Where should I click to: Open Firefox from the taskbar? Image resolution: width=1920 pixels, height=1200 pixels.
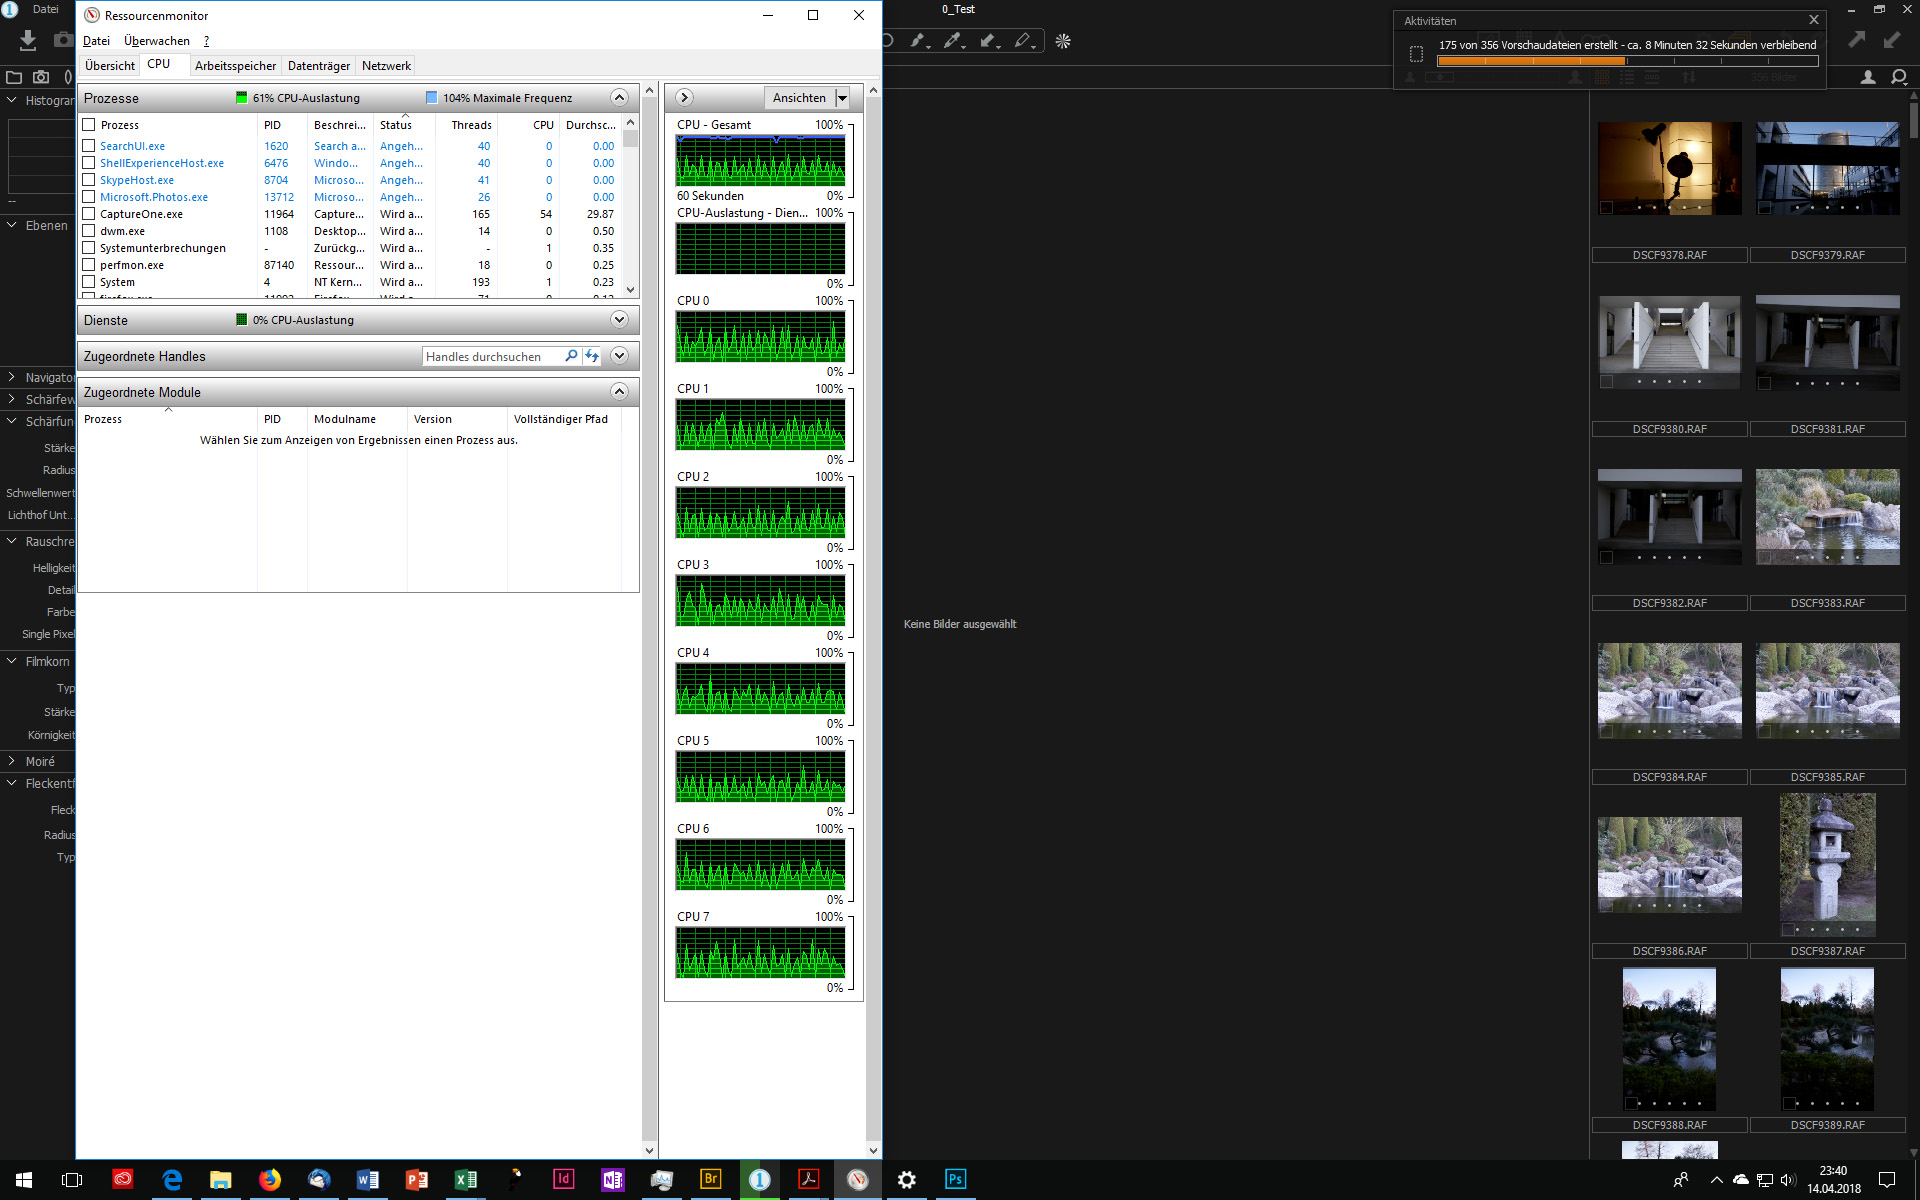point(269,1179)
